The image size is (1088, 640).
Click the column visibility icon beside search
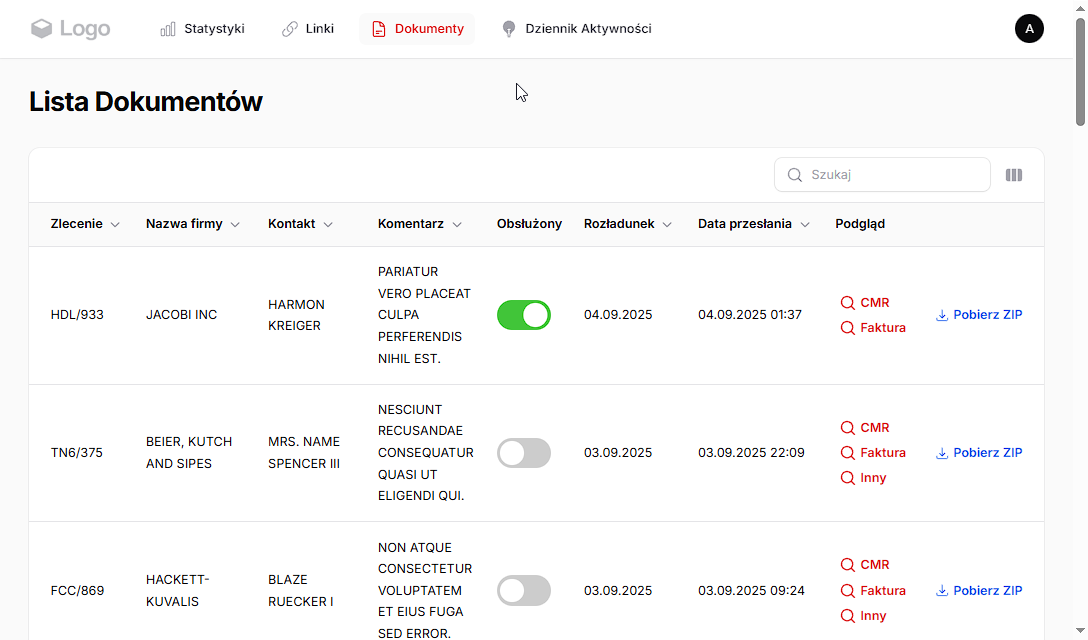coord(1014,175)
